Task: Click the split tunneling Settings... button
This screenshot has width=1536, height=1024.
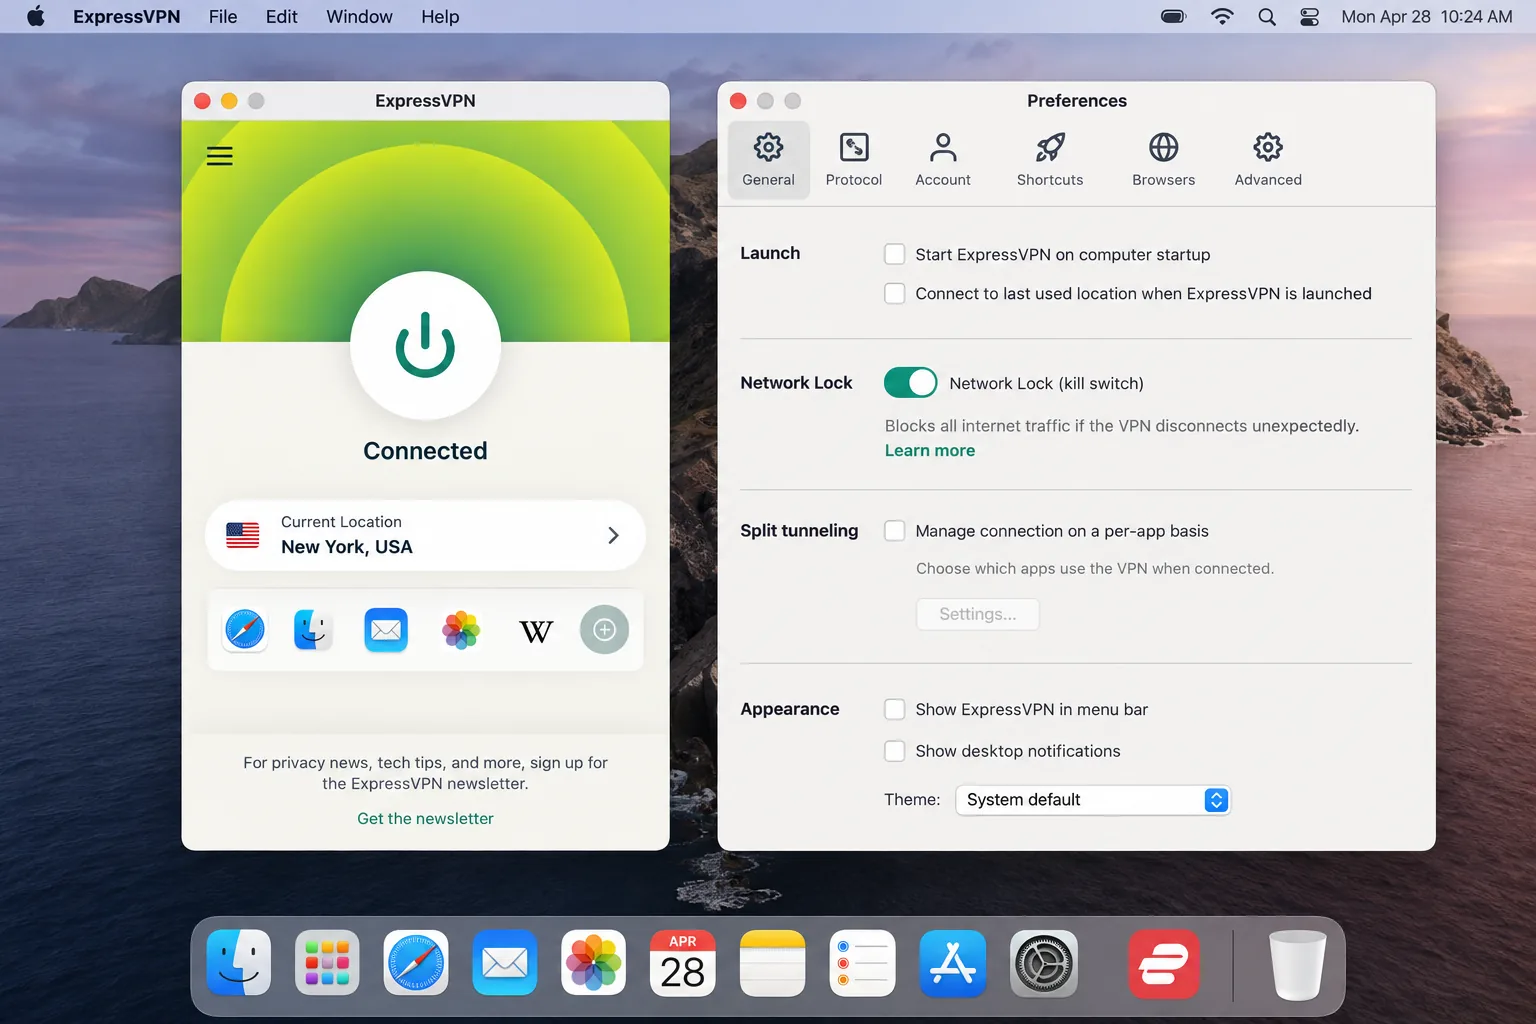Action: pos(978,614)
